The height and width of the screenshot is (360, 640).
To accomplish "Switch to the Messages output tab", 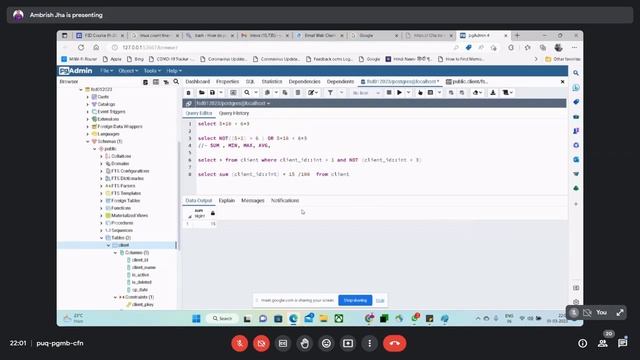I will tap(253, 200).
